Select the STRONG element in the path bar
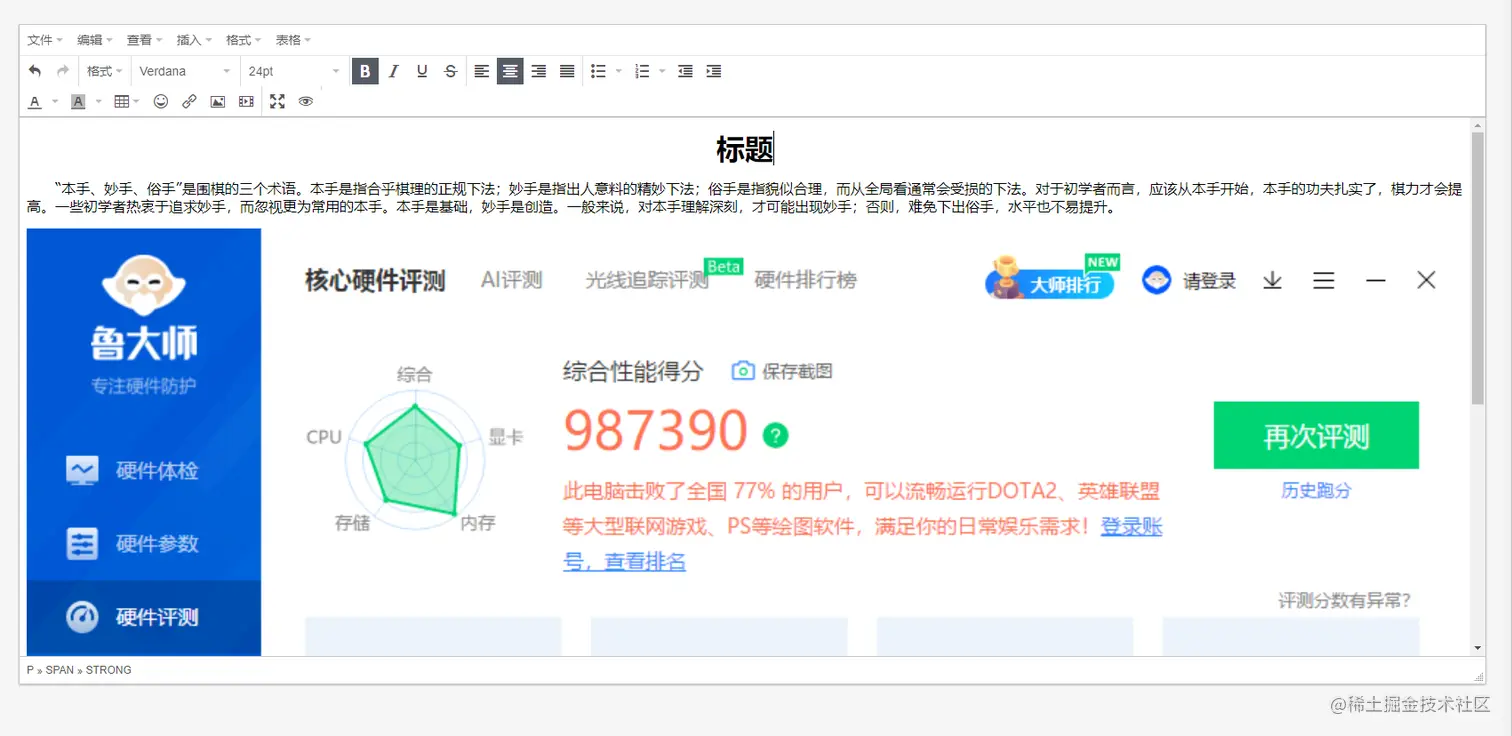The image size is (1512, 736). point(109,670)
